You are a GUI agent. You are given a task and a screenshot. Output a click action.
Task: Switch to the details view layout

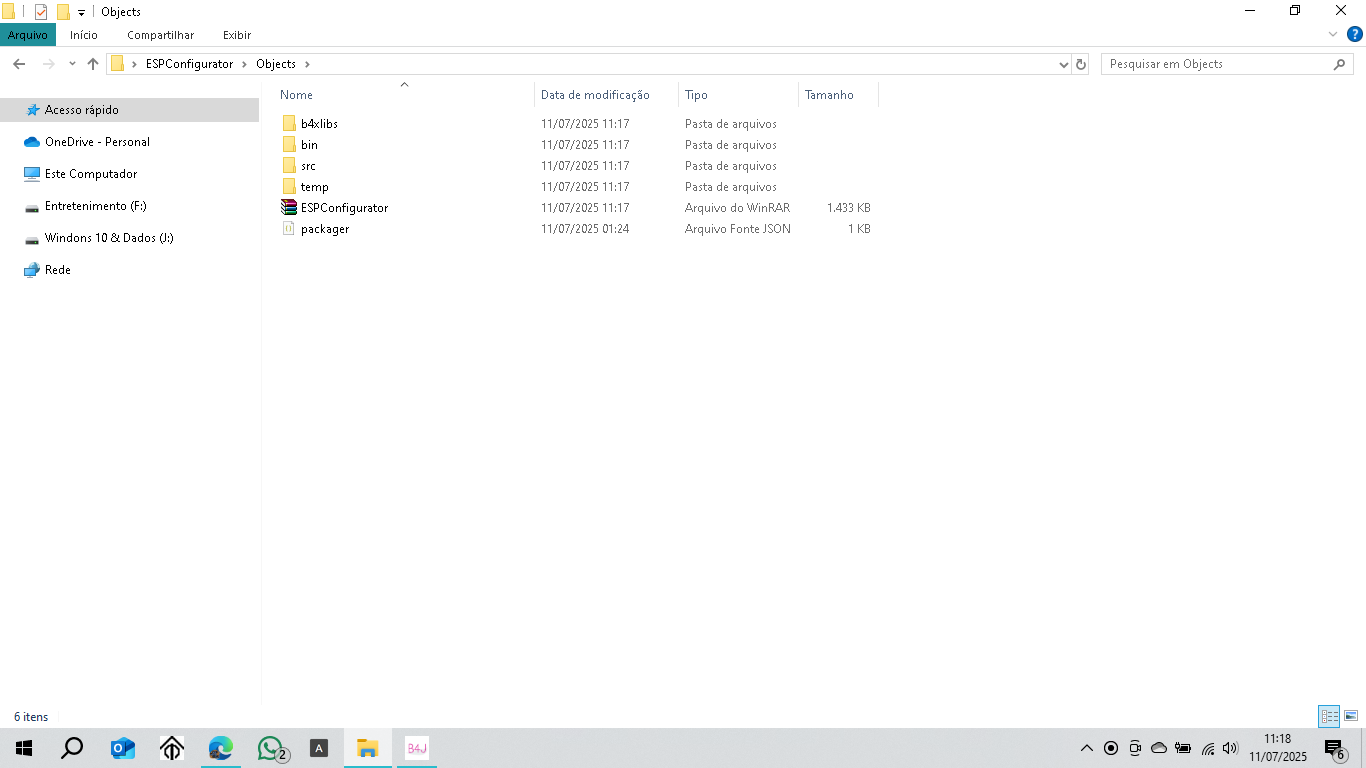pos(1329,716)
